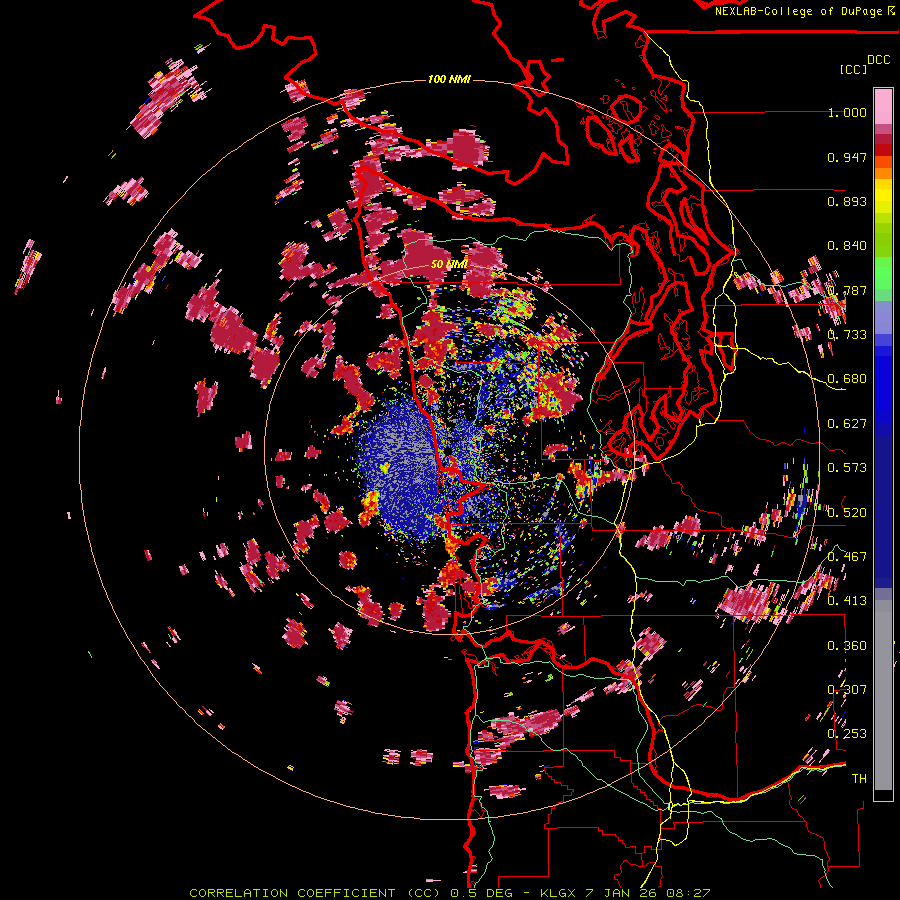Click the pink top segment of color bar

click(883, 106)
